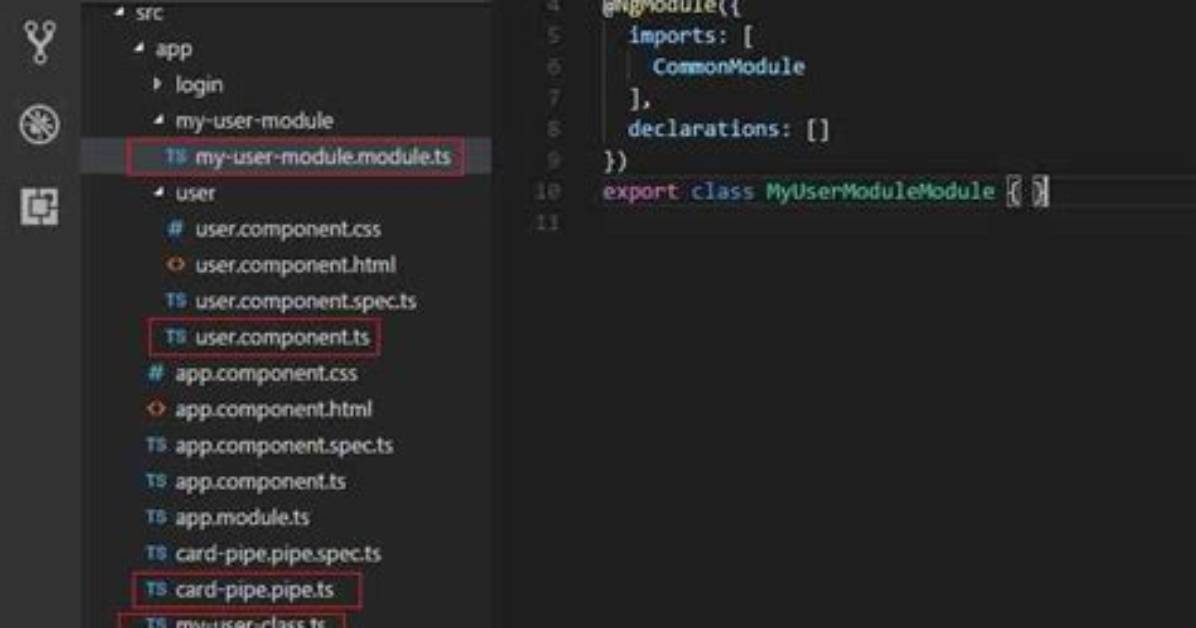1196x628 pixels.
Task: Click TS icon of card-pipe.pipe.ts
Action: click(x=156, y=589)
